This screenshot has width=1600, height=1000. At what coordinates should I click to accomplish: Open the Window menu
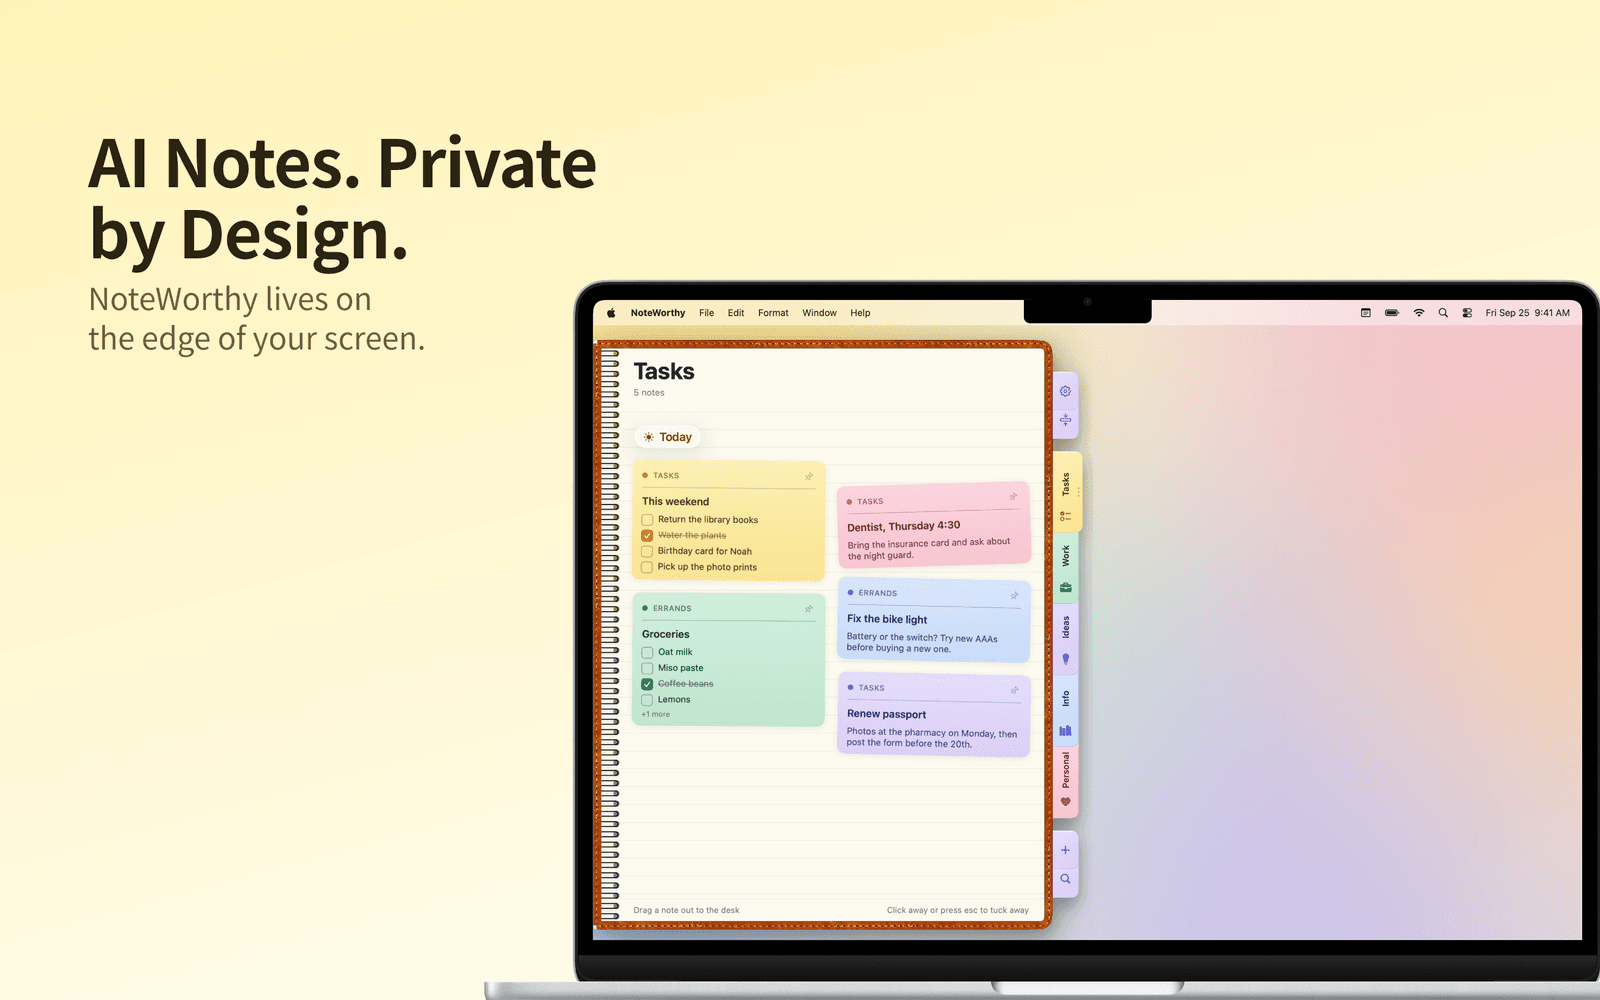tap(819, 313)
